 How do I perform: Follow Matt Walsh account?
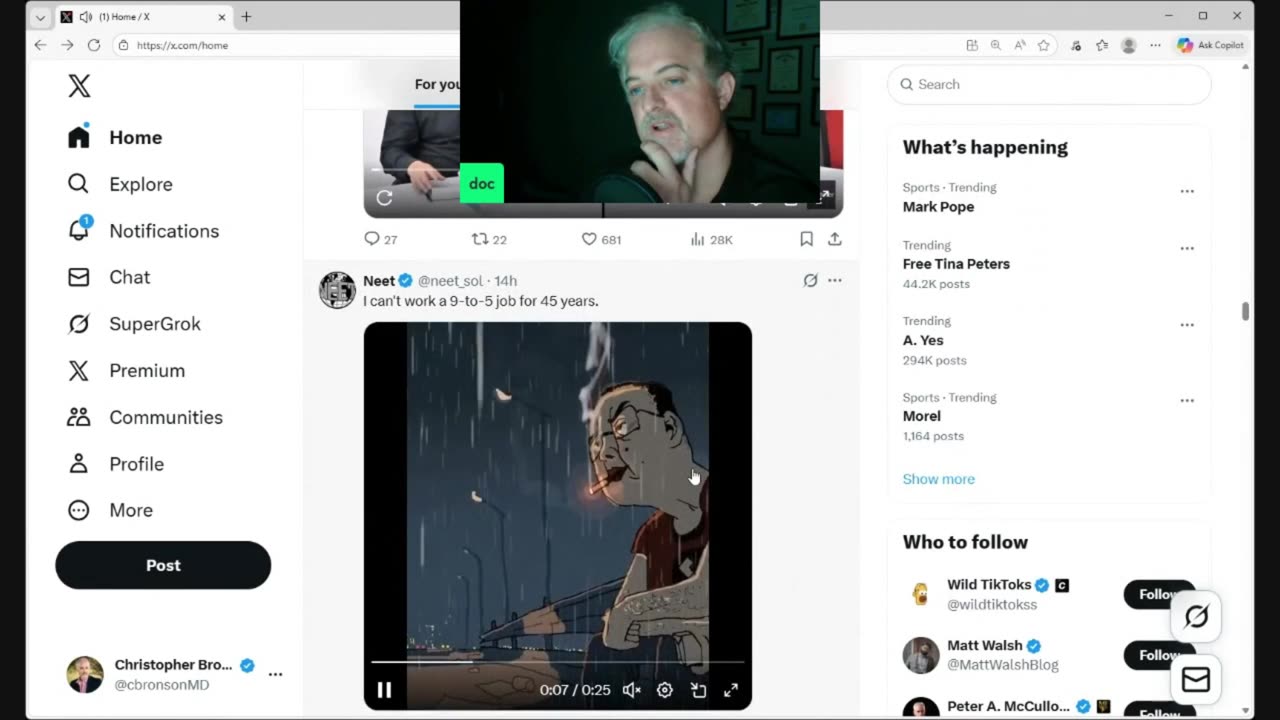tap(1159, 655)
